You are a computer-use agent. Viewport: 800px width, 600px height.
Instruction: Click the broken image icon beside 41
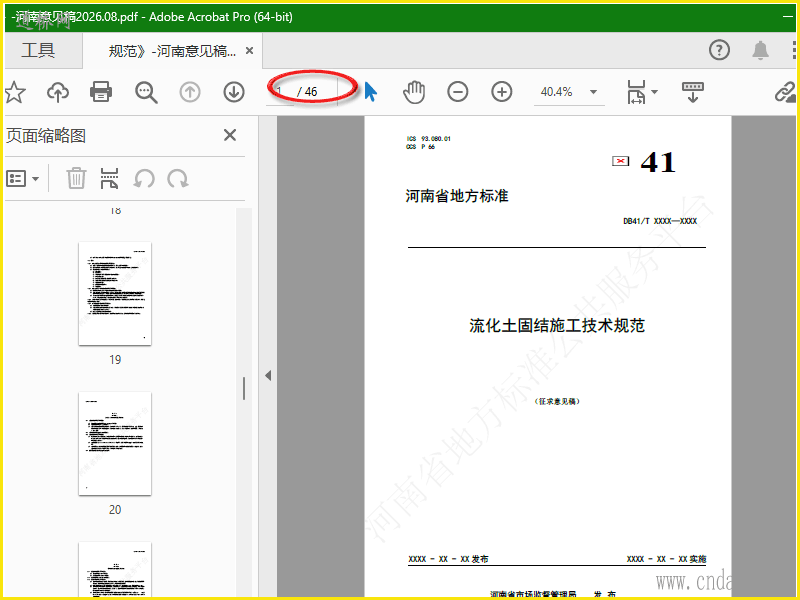(620, 161)
